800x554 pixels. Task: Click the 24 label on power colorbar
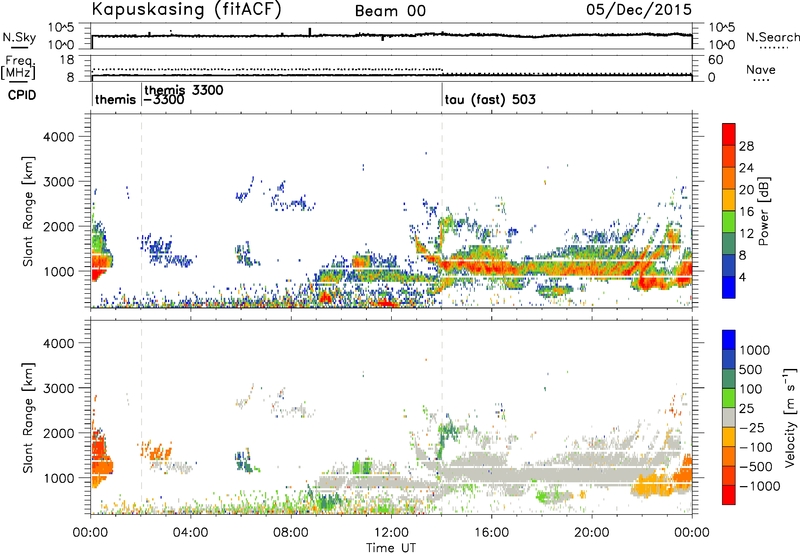tap(746, 168)
